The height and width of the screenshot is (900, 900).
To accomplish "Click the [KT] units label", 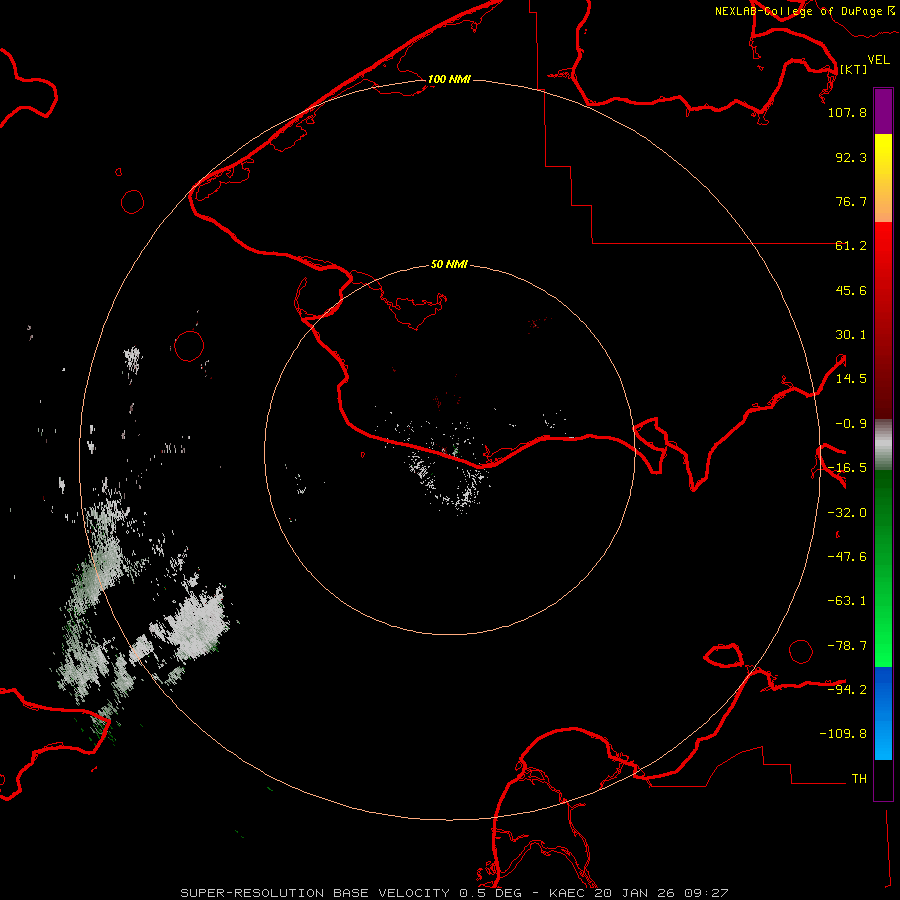I will 854,69.
